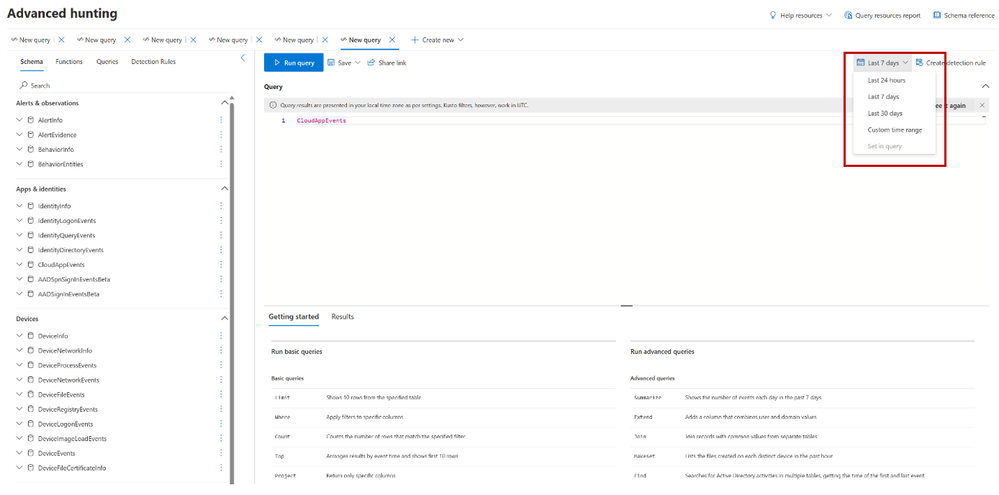The width and height of the screenshot is (999, 495).
Task: Open the Save dropdown chevron
Action: pyautogui.click(x=358, y=63)
